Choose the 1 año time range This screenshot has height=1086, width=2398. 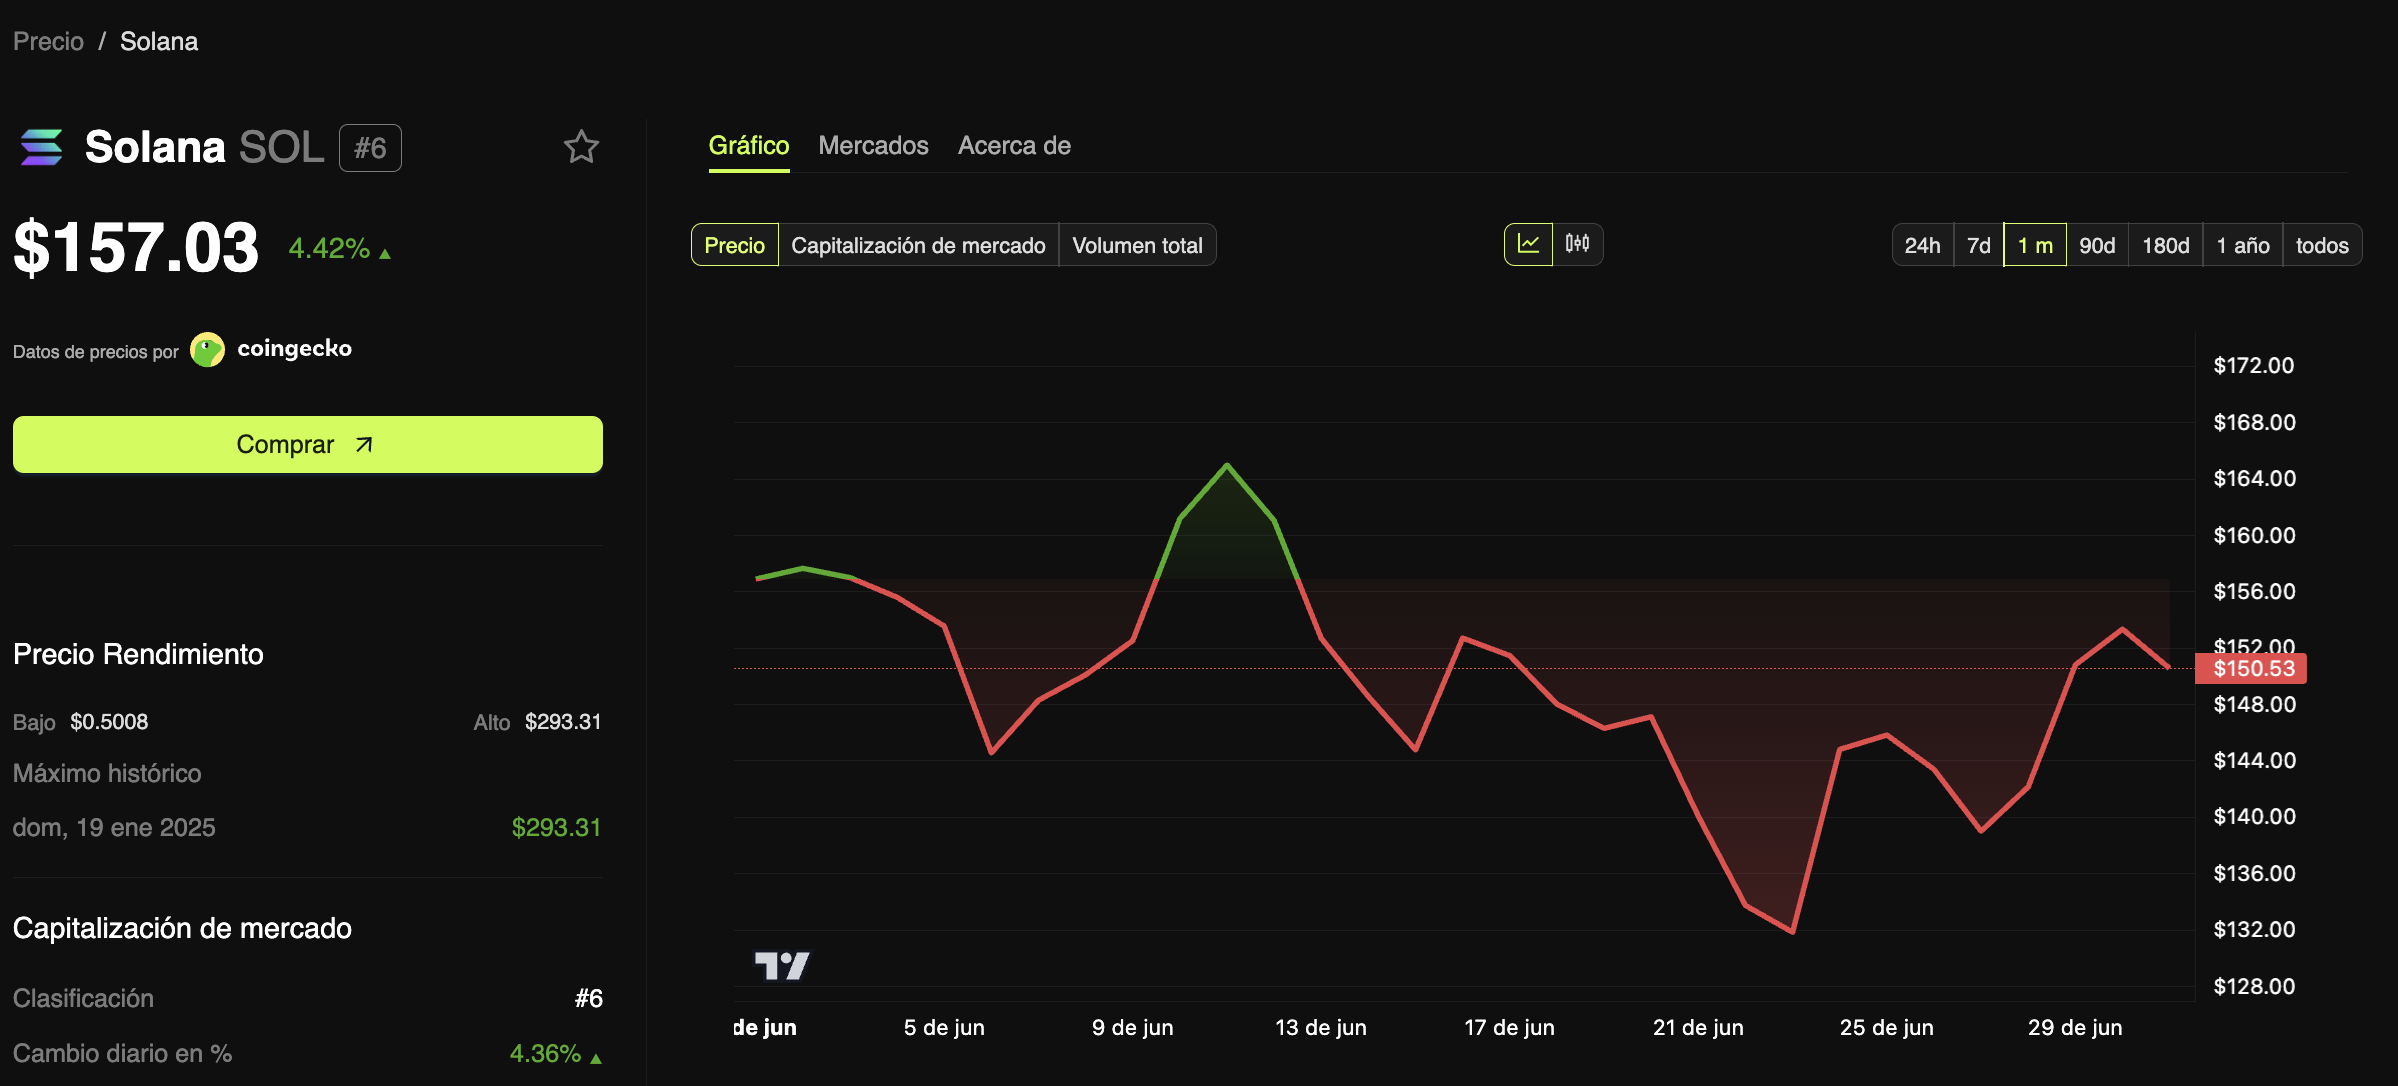(2242, 245)
